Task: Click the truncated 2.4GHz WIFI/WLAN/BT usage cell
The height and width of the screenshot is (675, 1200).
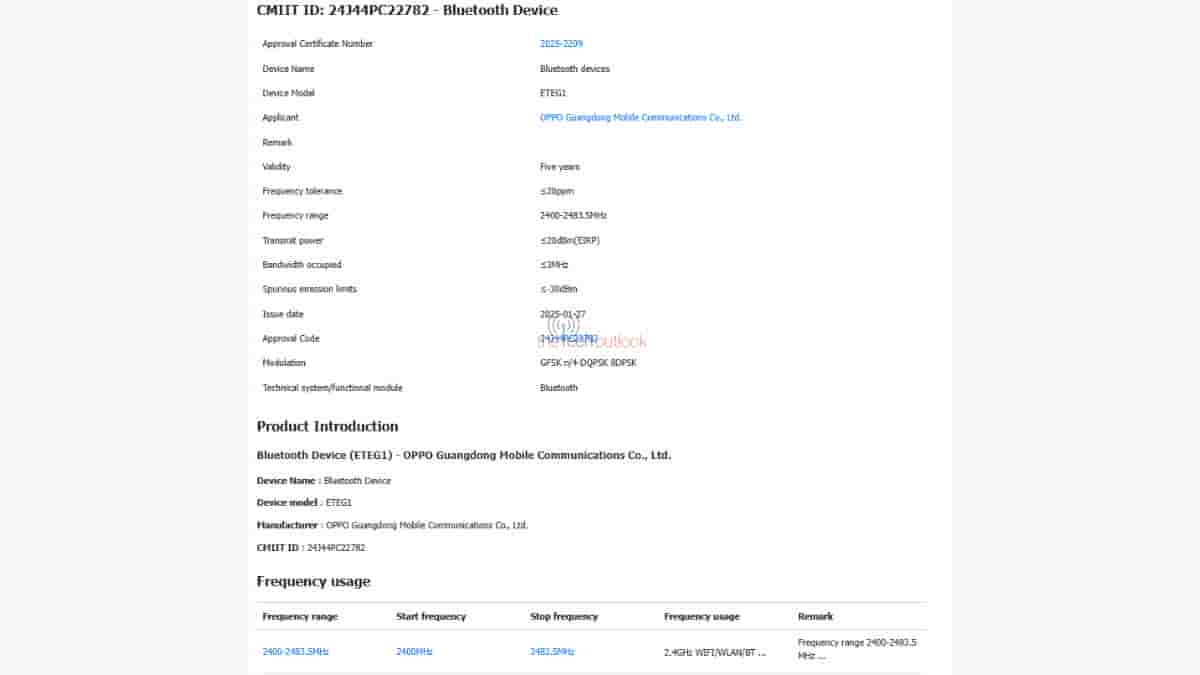Action: 714,653
